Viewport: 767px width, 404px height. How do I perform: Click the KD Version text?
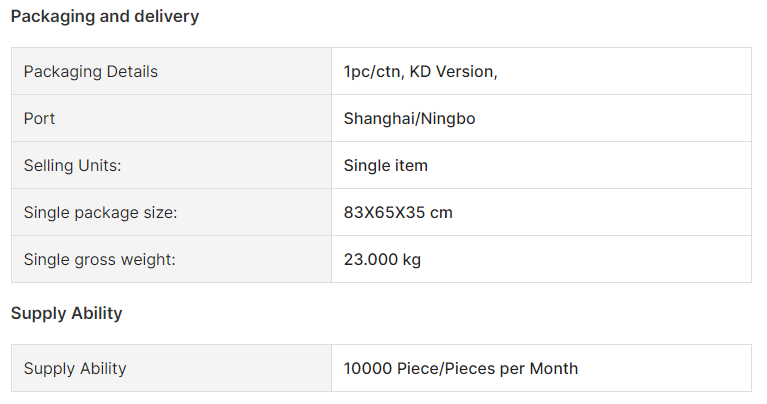coord(451,71)
